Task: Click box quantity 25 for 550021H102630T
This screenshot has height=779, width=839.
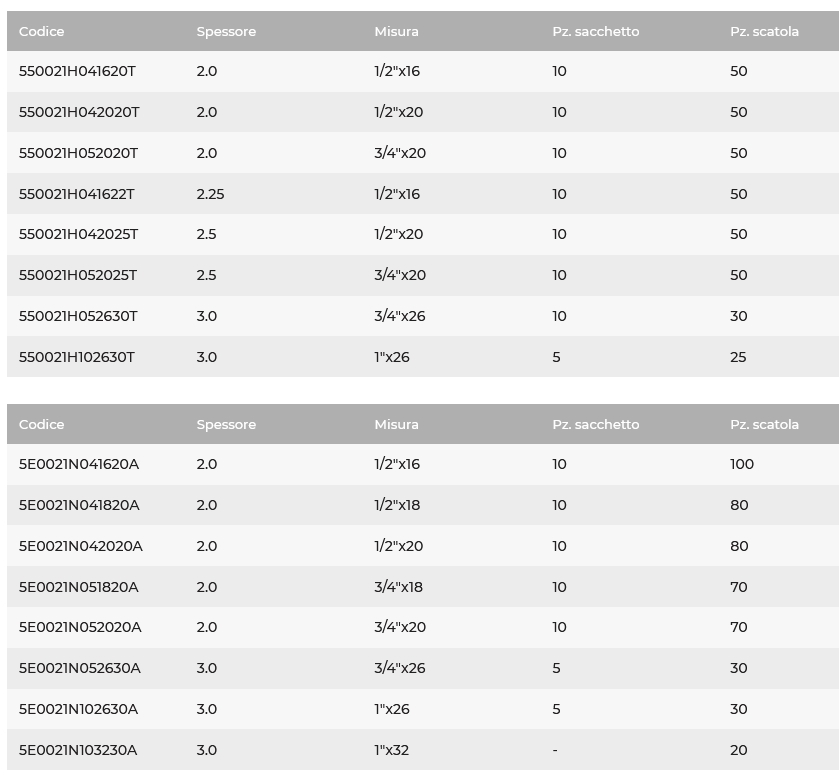Action: click(x=738, y=357)
